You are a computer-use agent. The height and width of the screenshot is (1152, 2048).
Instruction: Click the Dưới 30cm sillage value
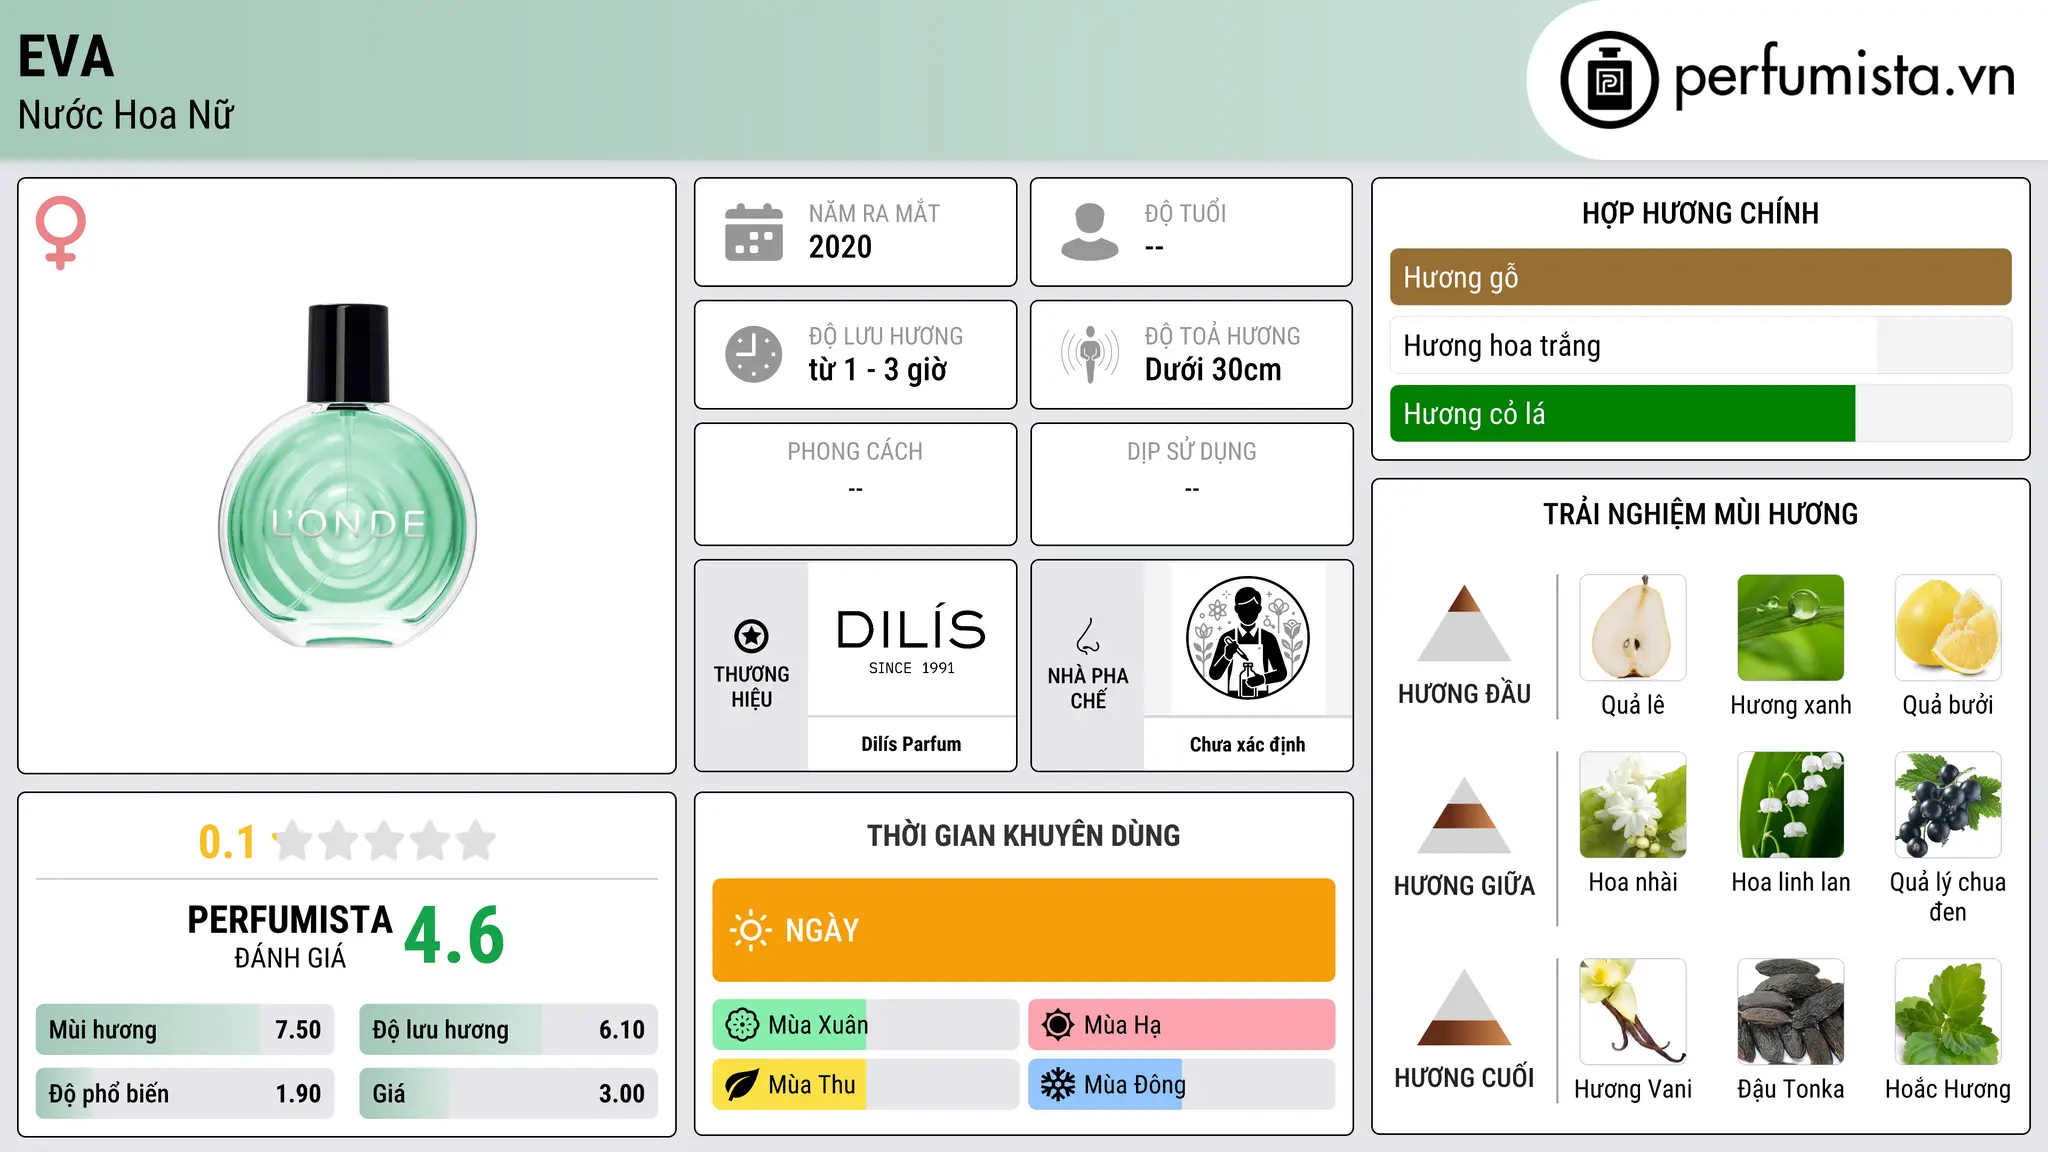(1213, 370)
